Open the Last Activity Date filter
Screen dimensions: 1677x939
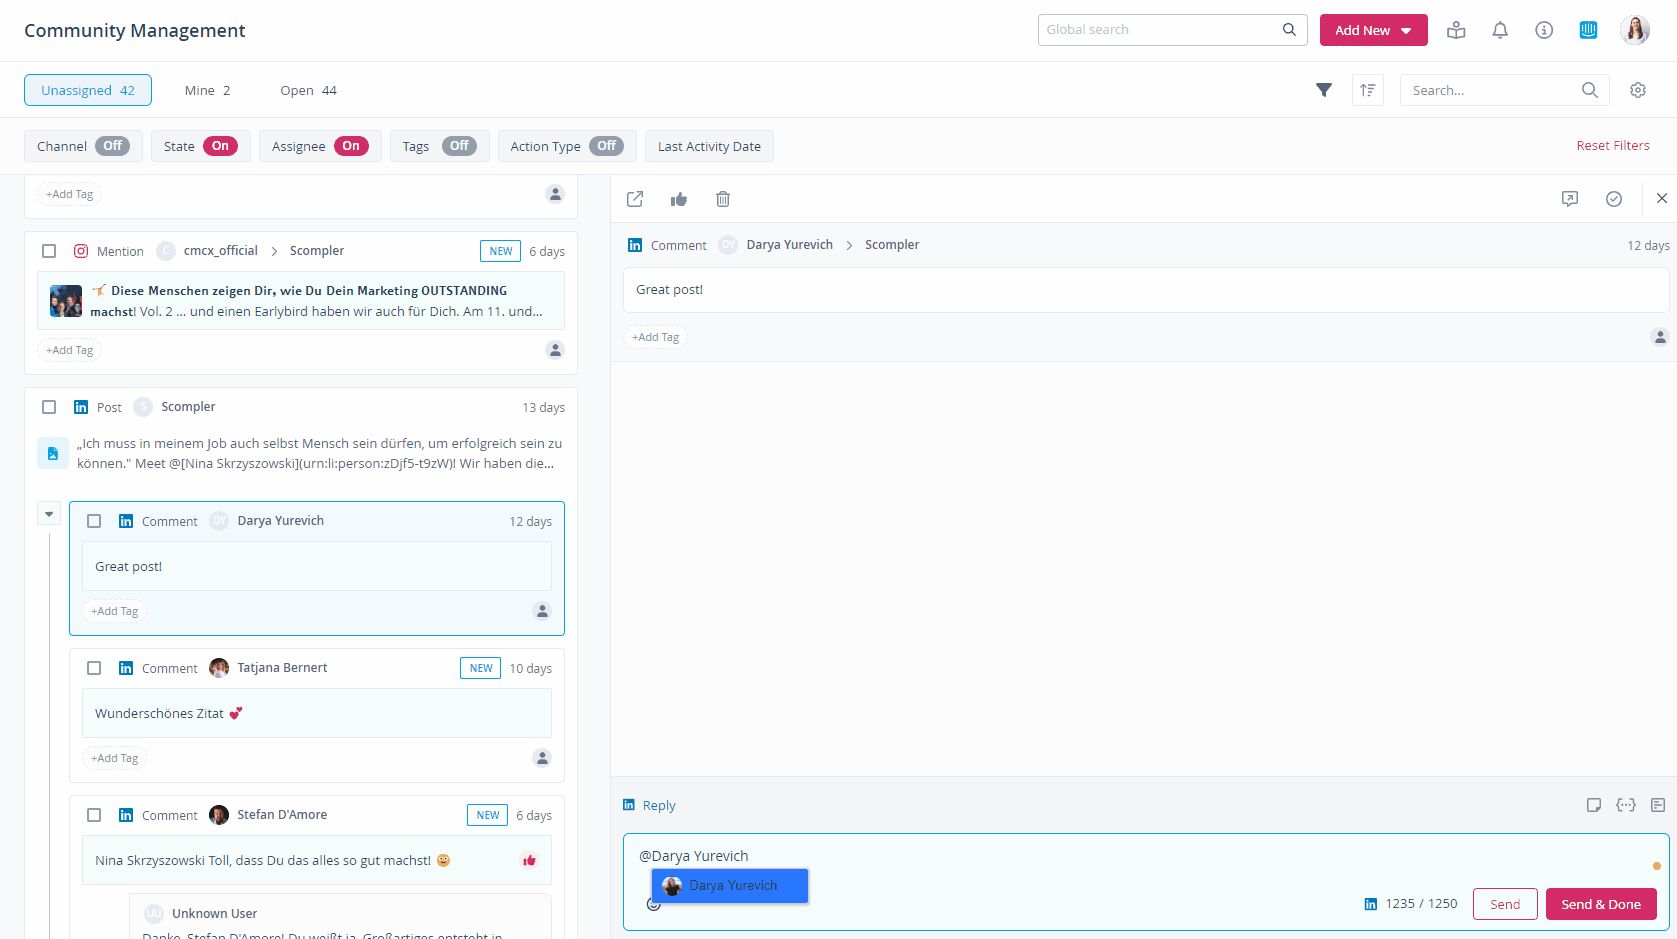click(709, 146)
